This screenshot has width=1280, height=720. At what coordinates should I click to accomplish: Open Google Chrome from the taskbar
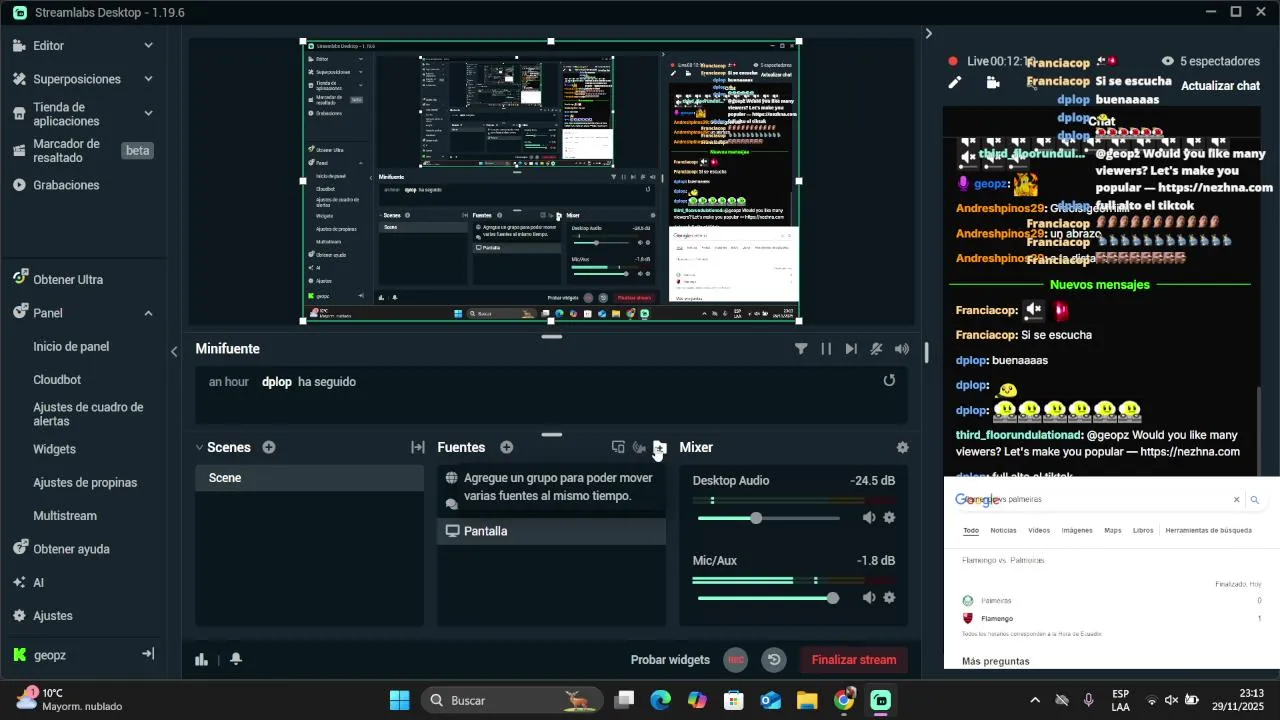pyautogui.click(x=844, y=700)
